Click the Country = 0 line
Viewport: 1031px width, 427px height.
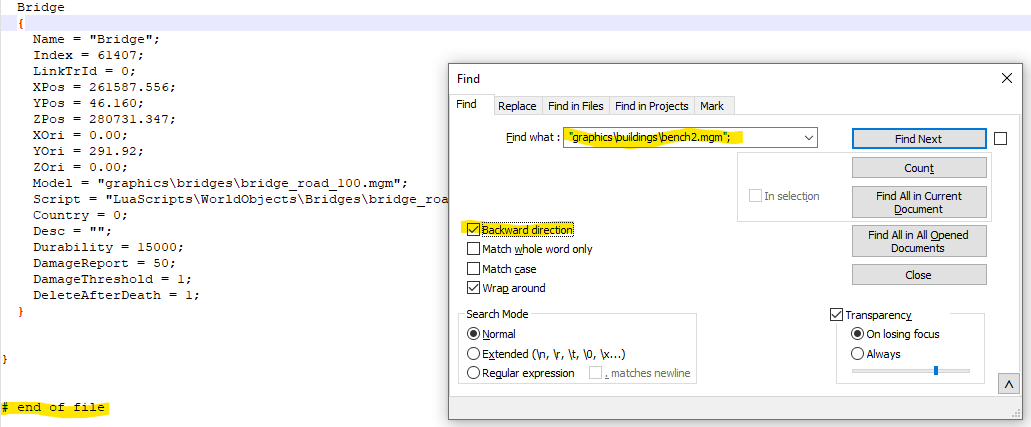coord(80,215)
